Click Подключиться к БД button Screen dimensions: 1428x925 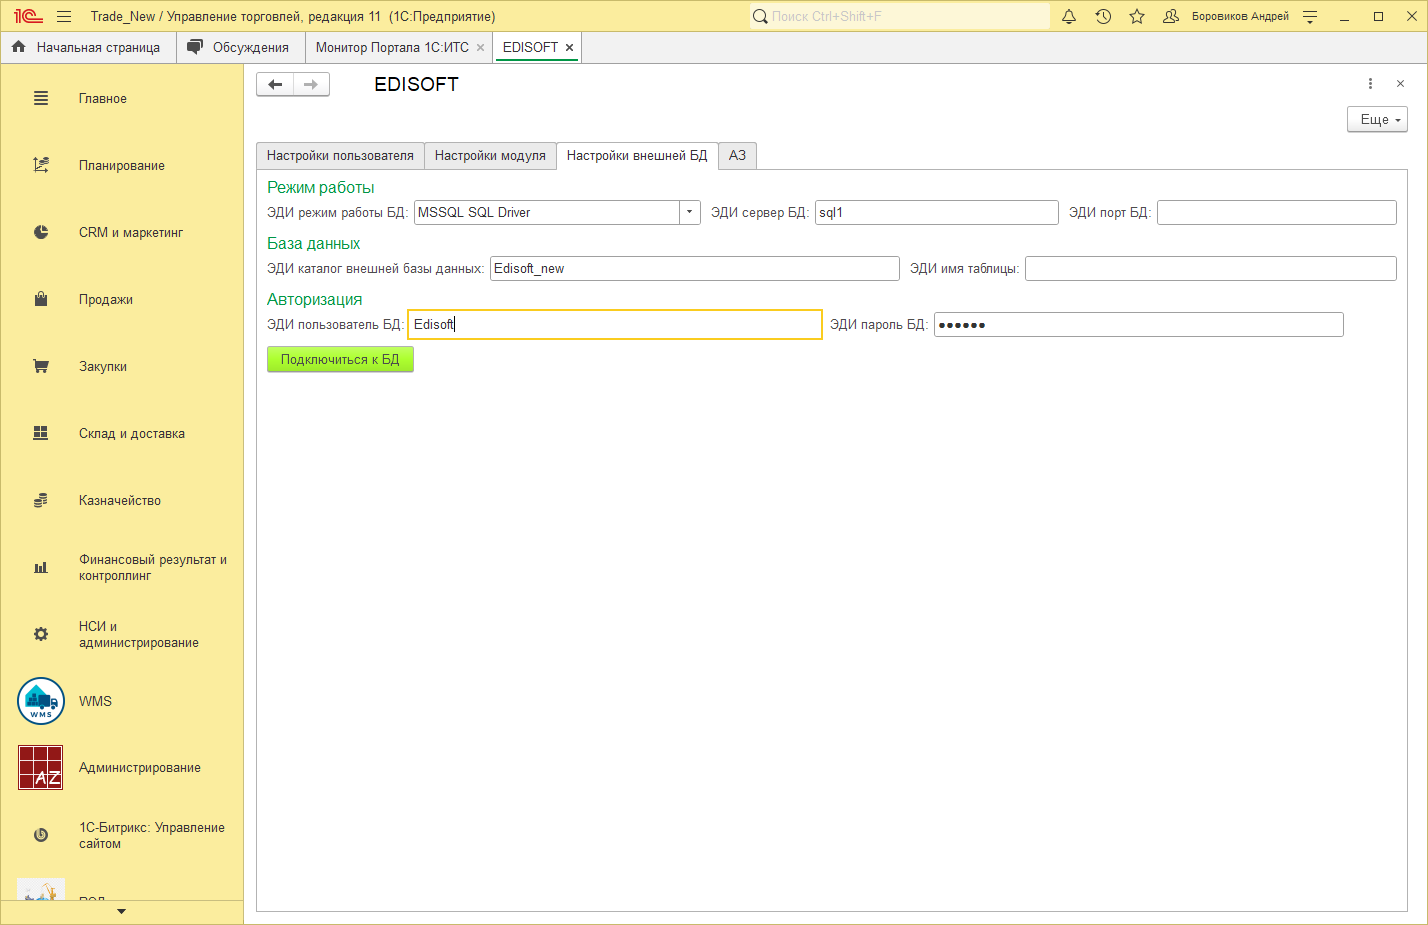pos(340,360)
